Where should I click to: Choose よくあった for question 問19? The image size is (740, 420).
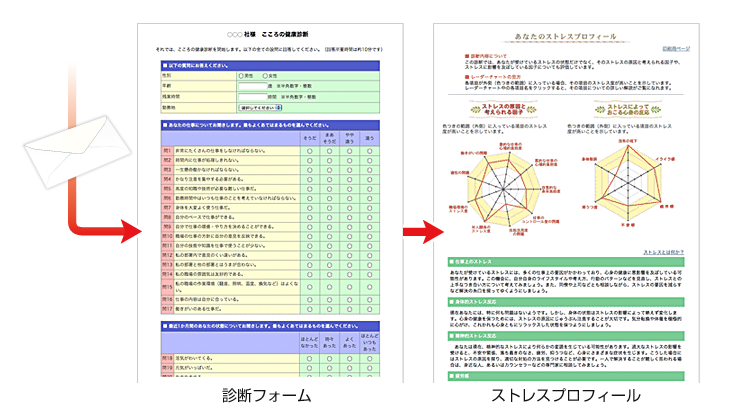click(349, 368)
